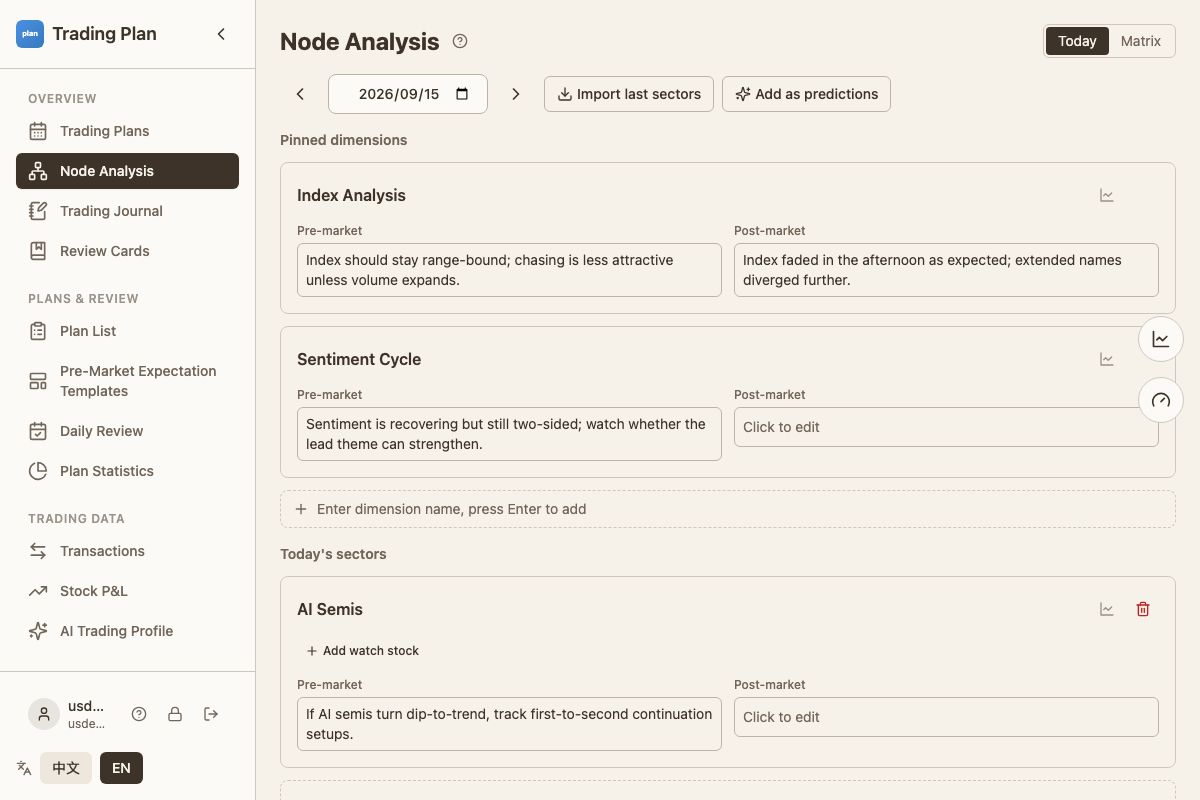Click the Trading Plan logo icon

pyautogui.click(x=30, y=34)
